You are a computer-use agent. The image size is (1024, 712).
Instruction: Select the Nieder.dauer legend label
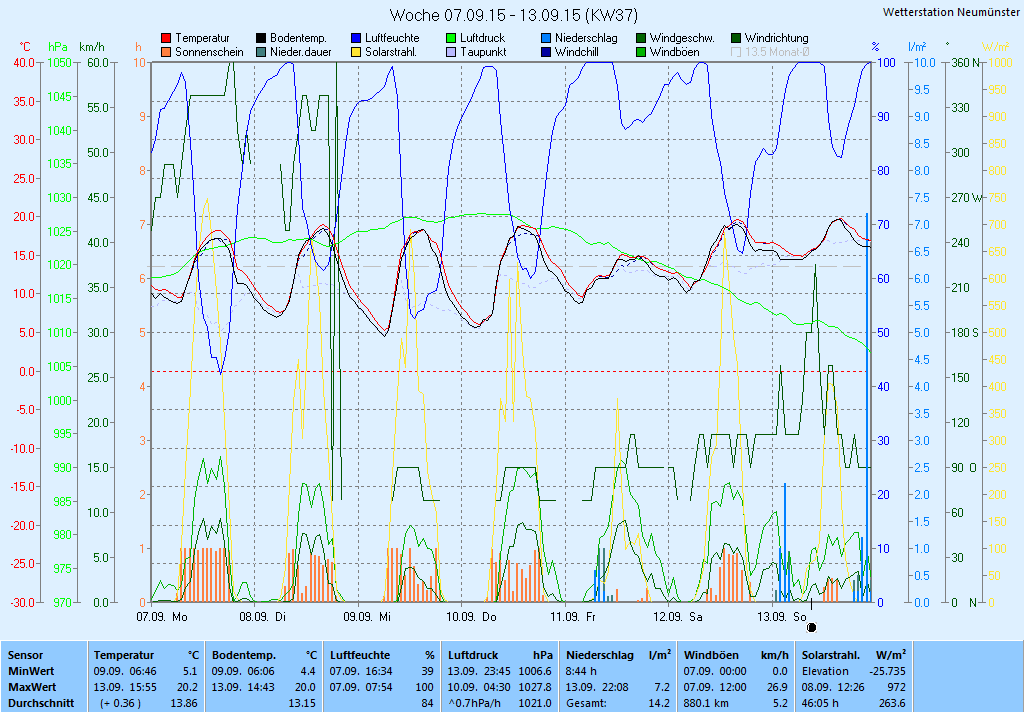(301, 52)
